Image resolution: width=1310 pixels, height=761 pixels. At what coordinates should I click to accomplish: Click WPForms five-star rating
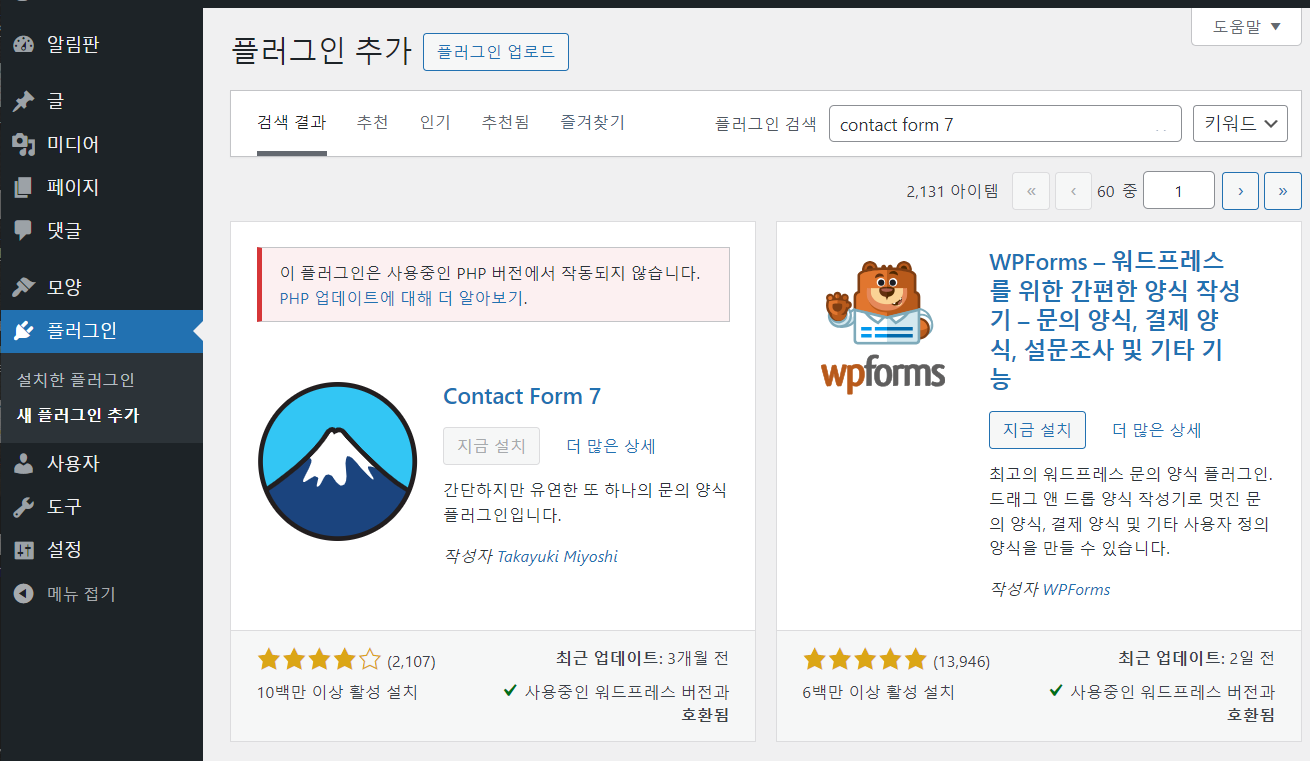point(865,660)
